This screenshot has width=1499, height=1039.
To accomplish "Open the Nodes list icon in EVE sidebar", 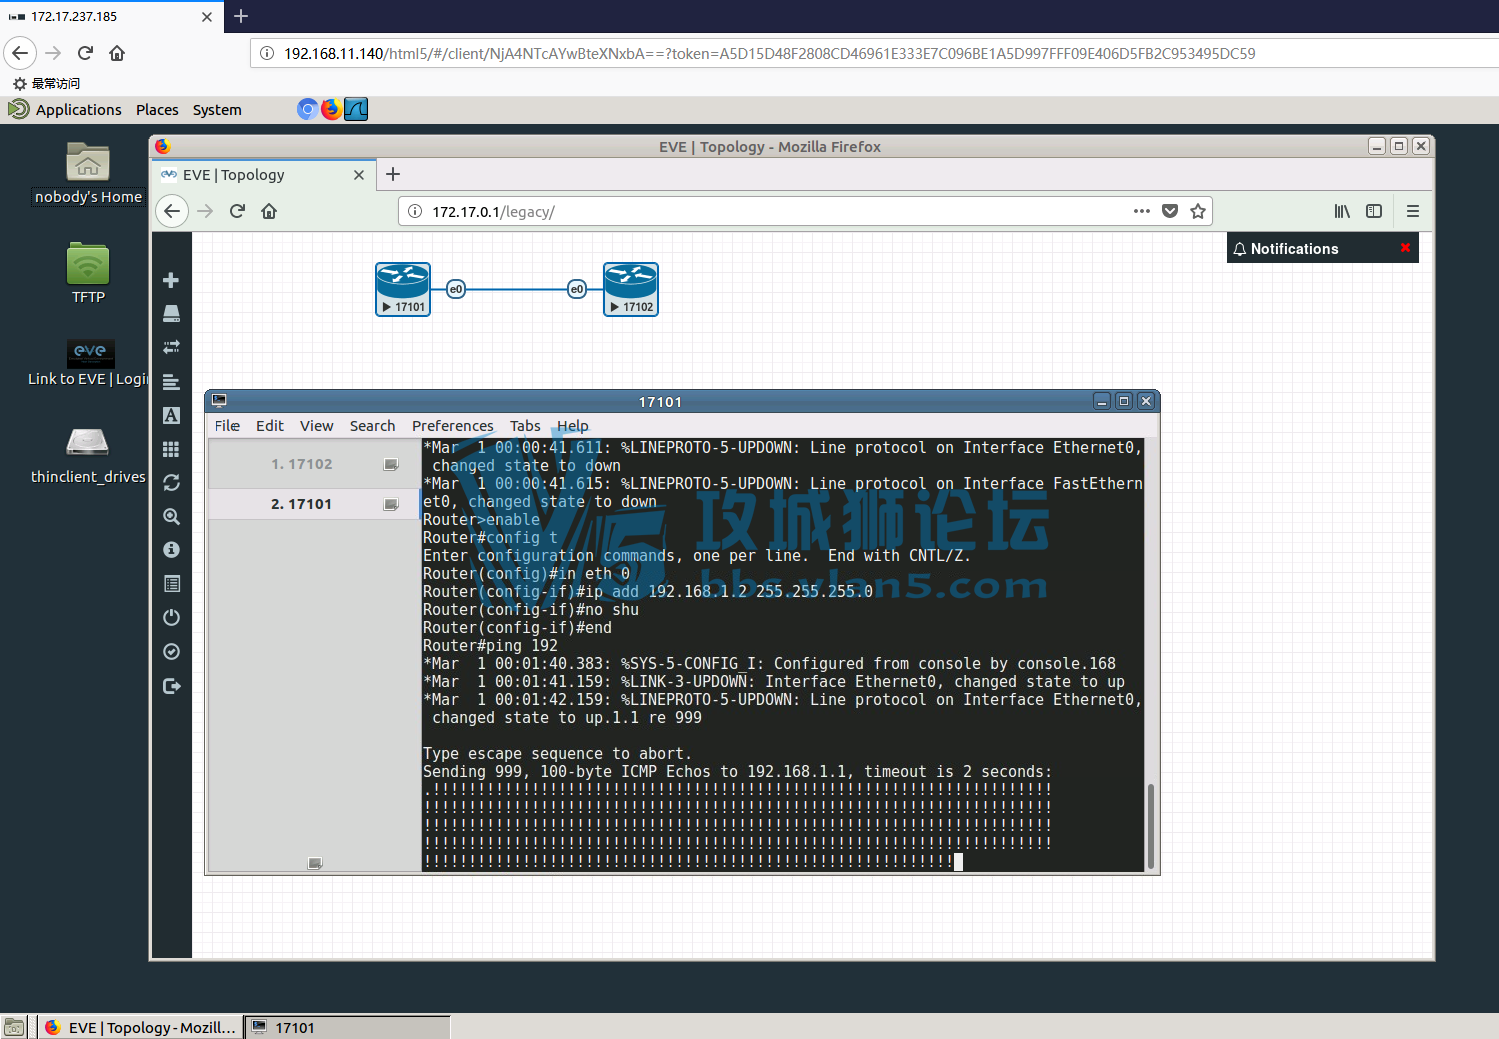I will [171, 314].
